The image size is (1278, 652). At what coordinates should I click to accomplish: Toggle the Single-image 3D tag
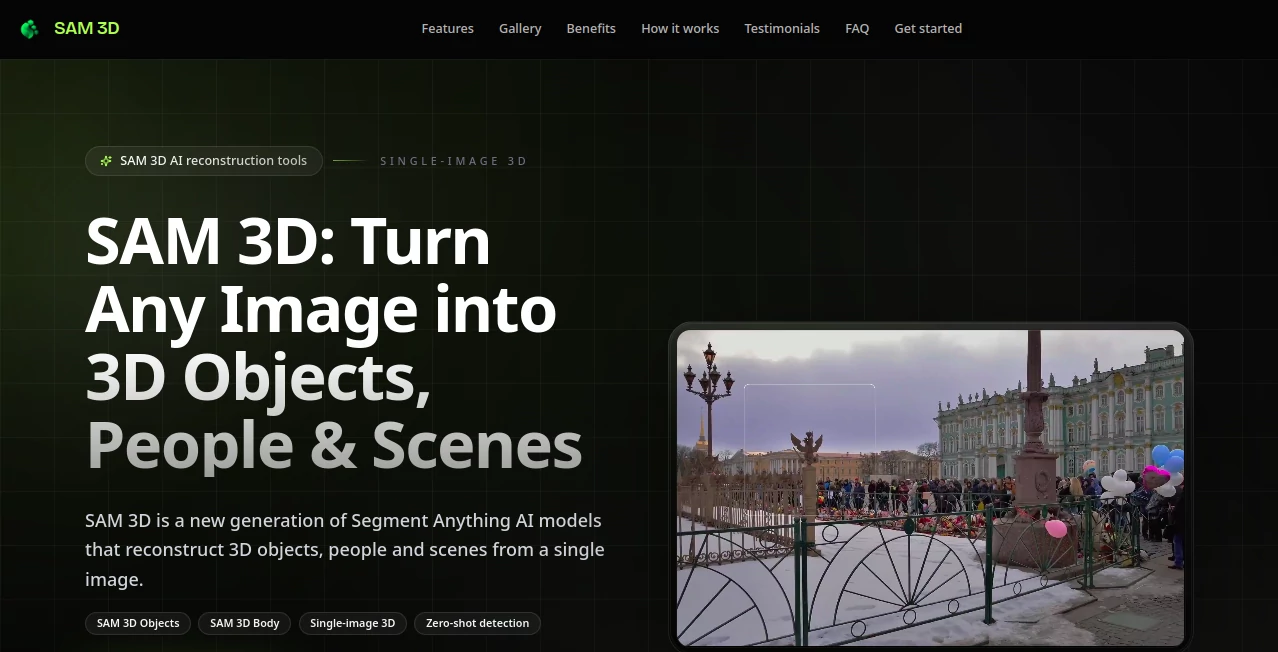tap(352, 623)
